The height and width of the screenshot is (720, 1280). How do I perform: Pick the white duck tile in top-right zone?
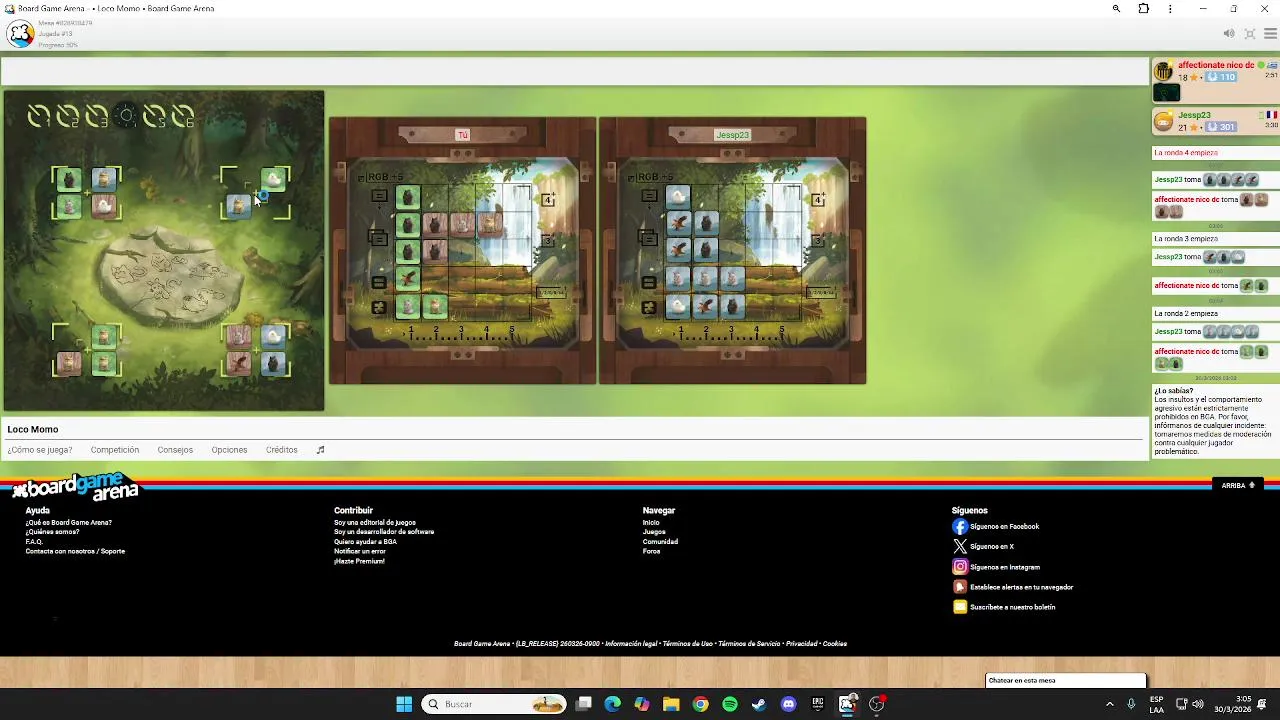[273, 180]
